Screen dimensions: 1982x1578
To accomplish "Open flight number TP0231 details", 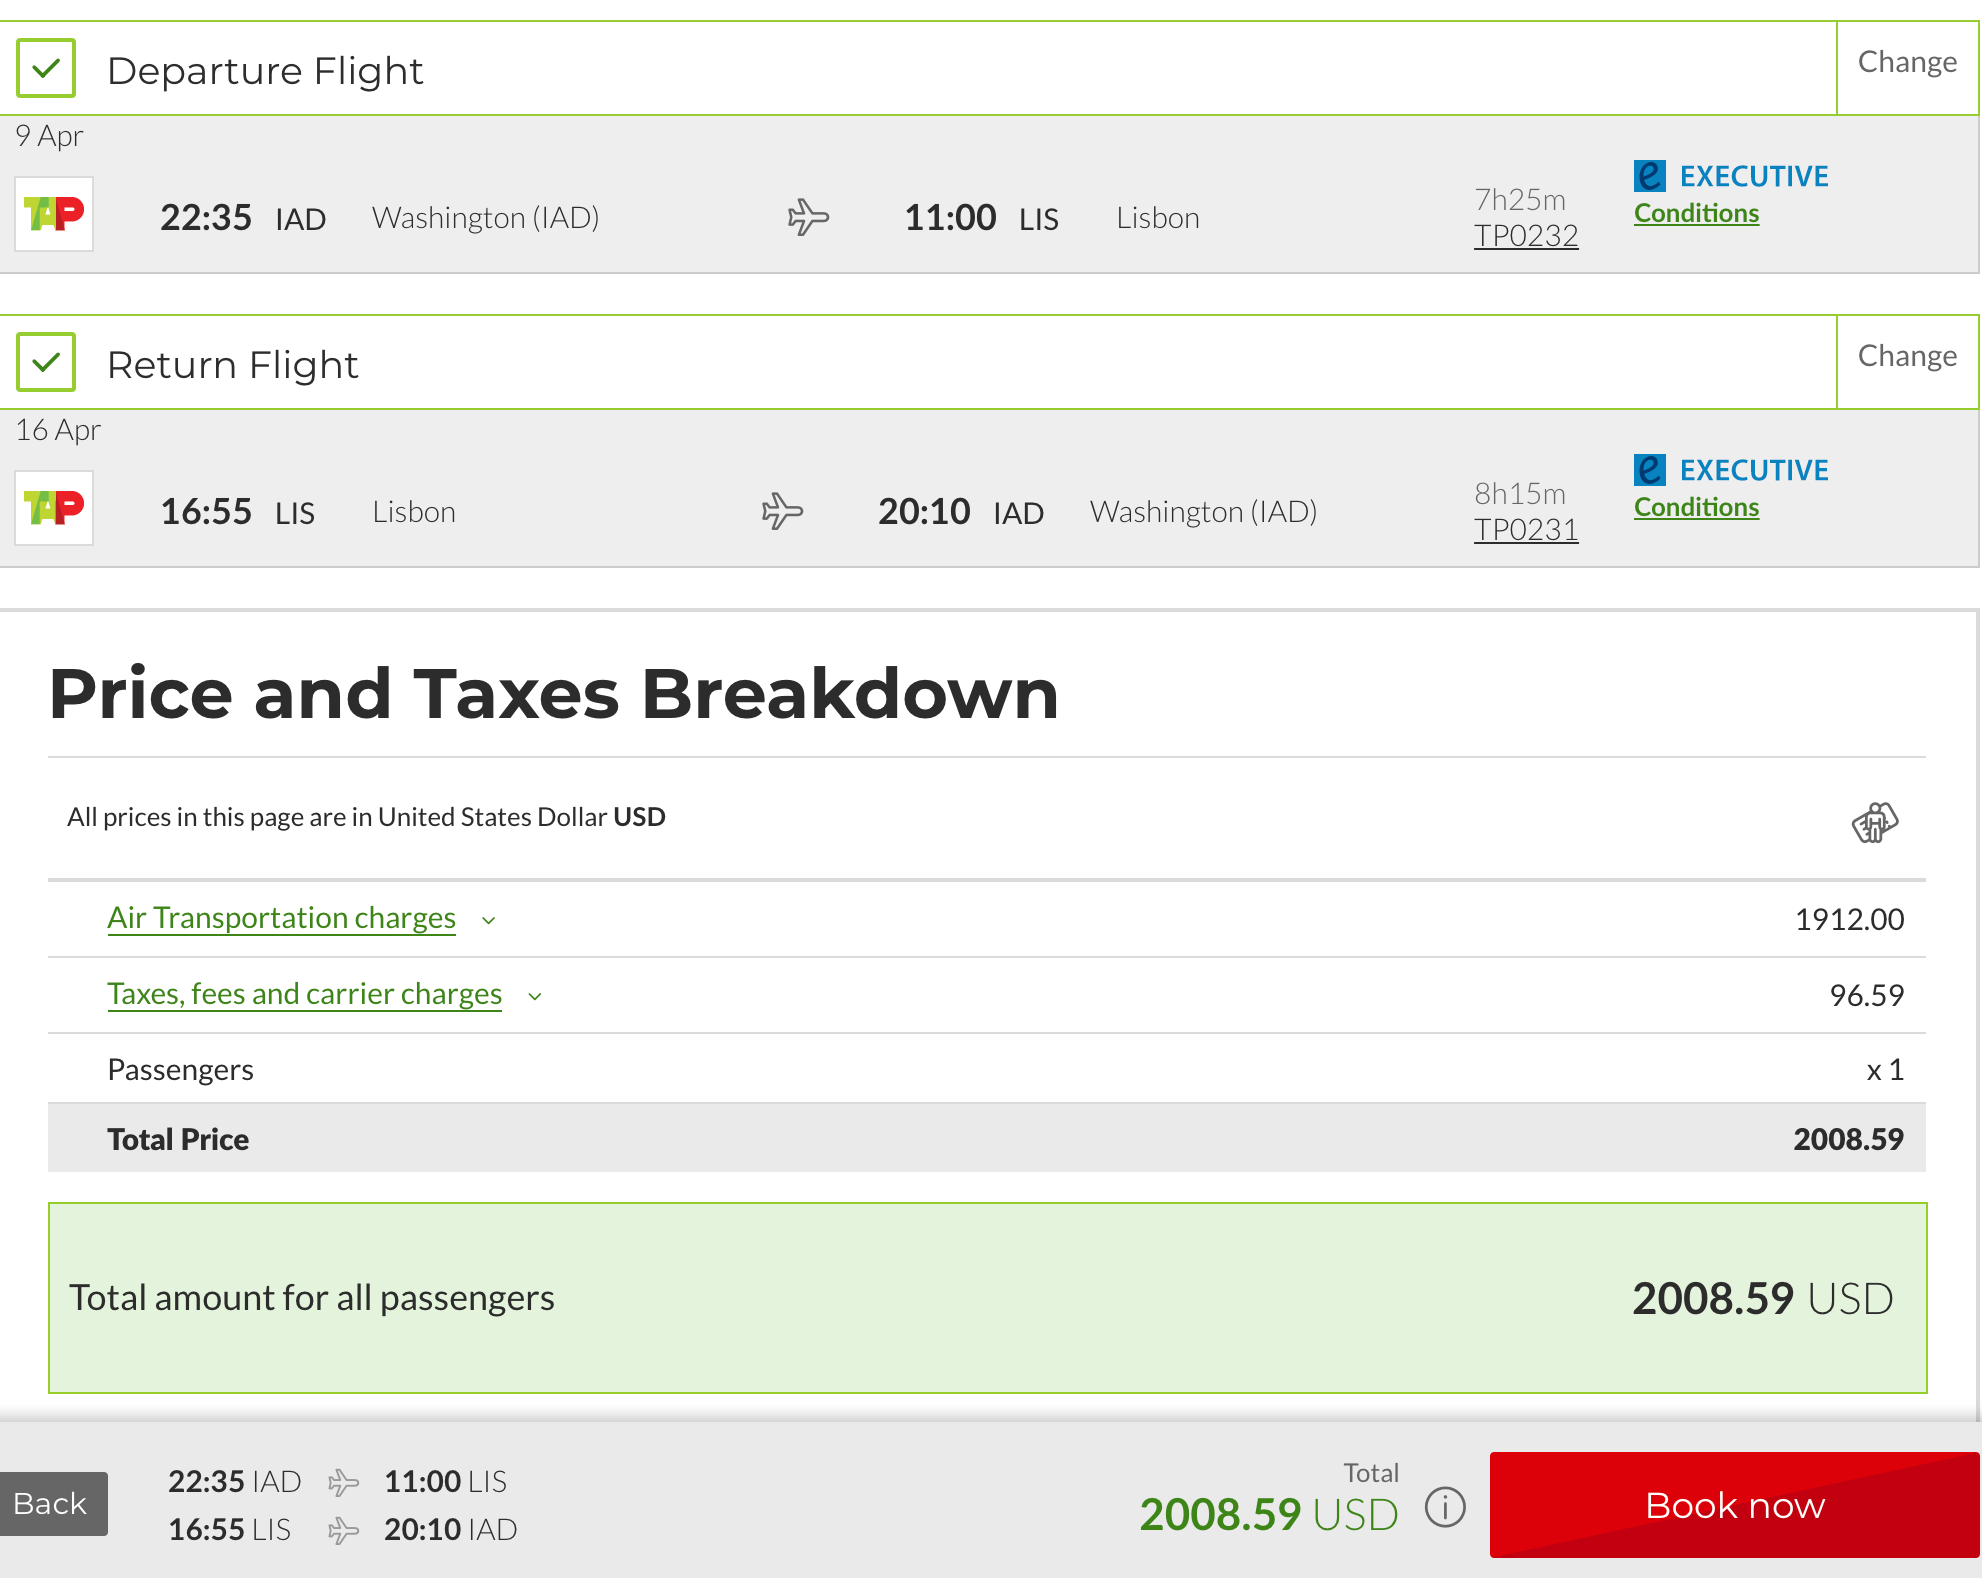I will point(1525,530).
